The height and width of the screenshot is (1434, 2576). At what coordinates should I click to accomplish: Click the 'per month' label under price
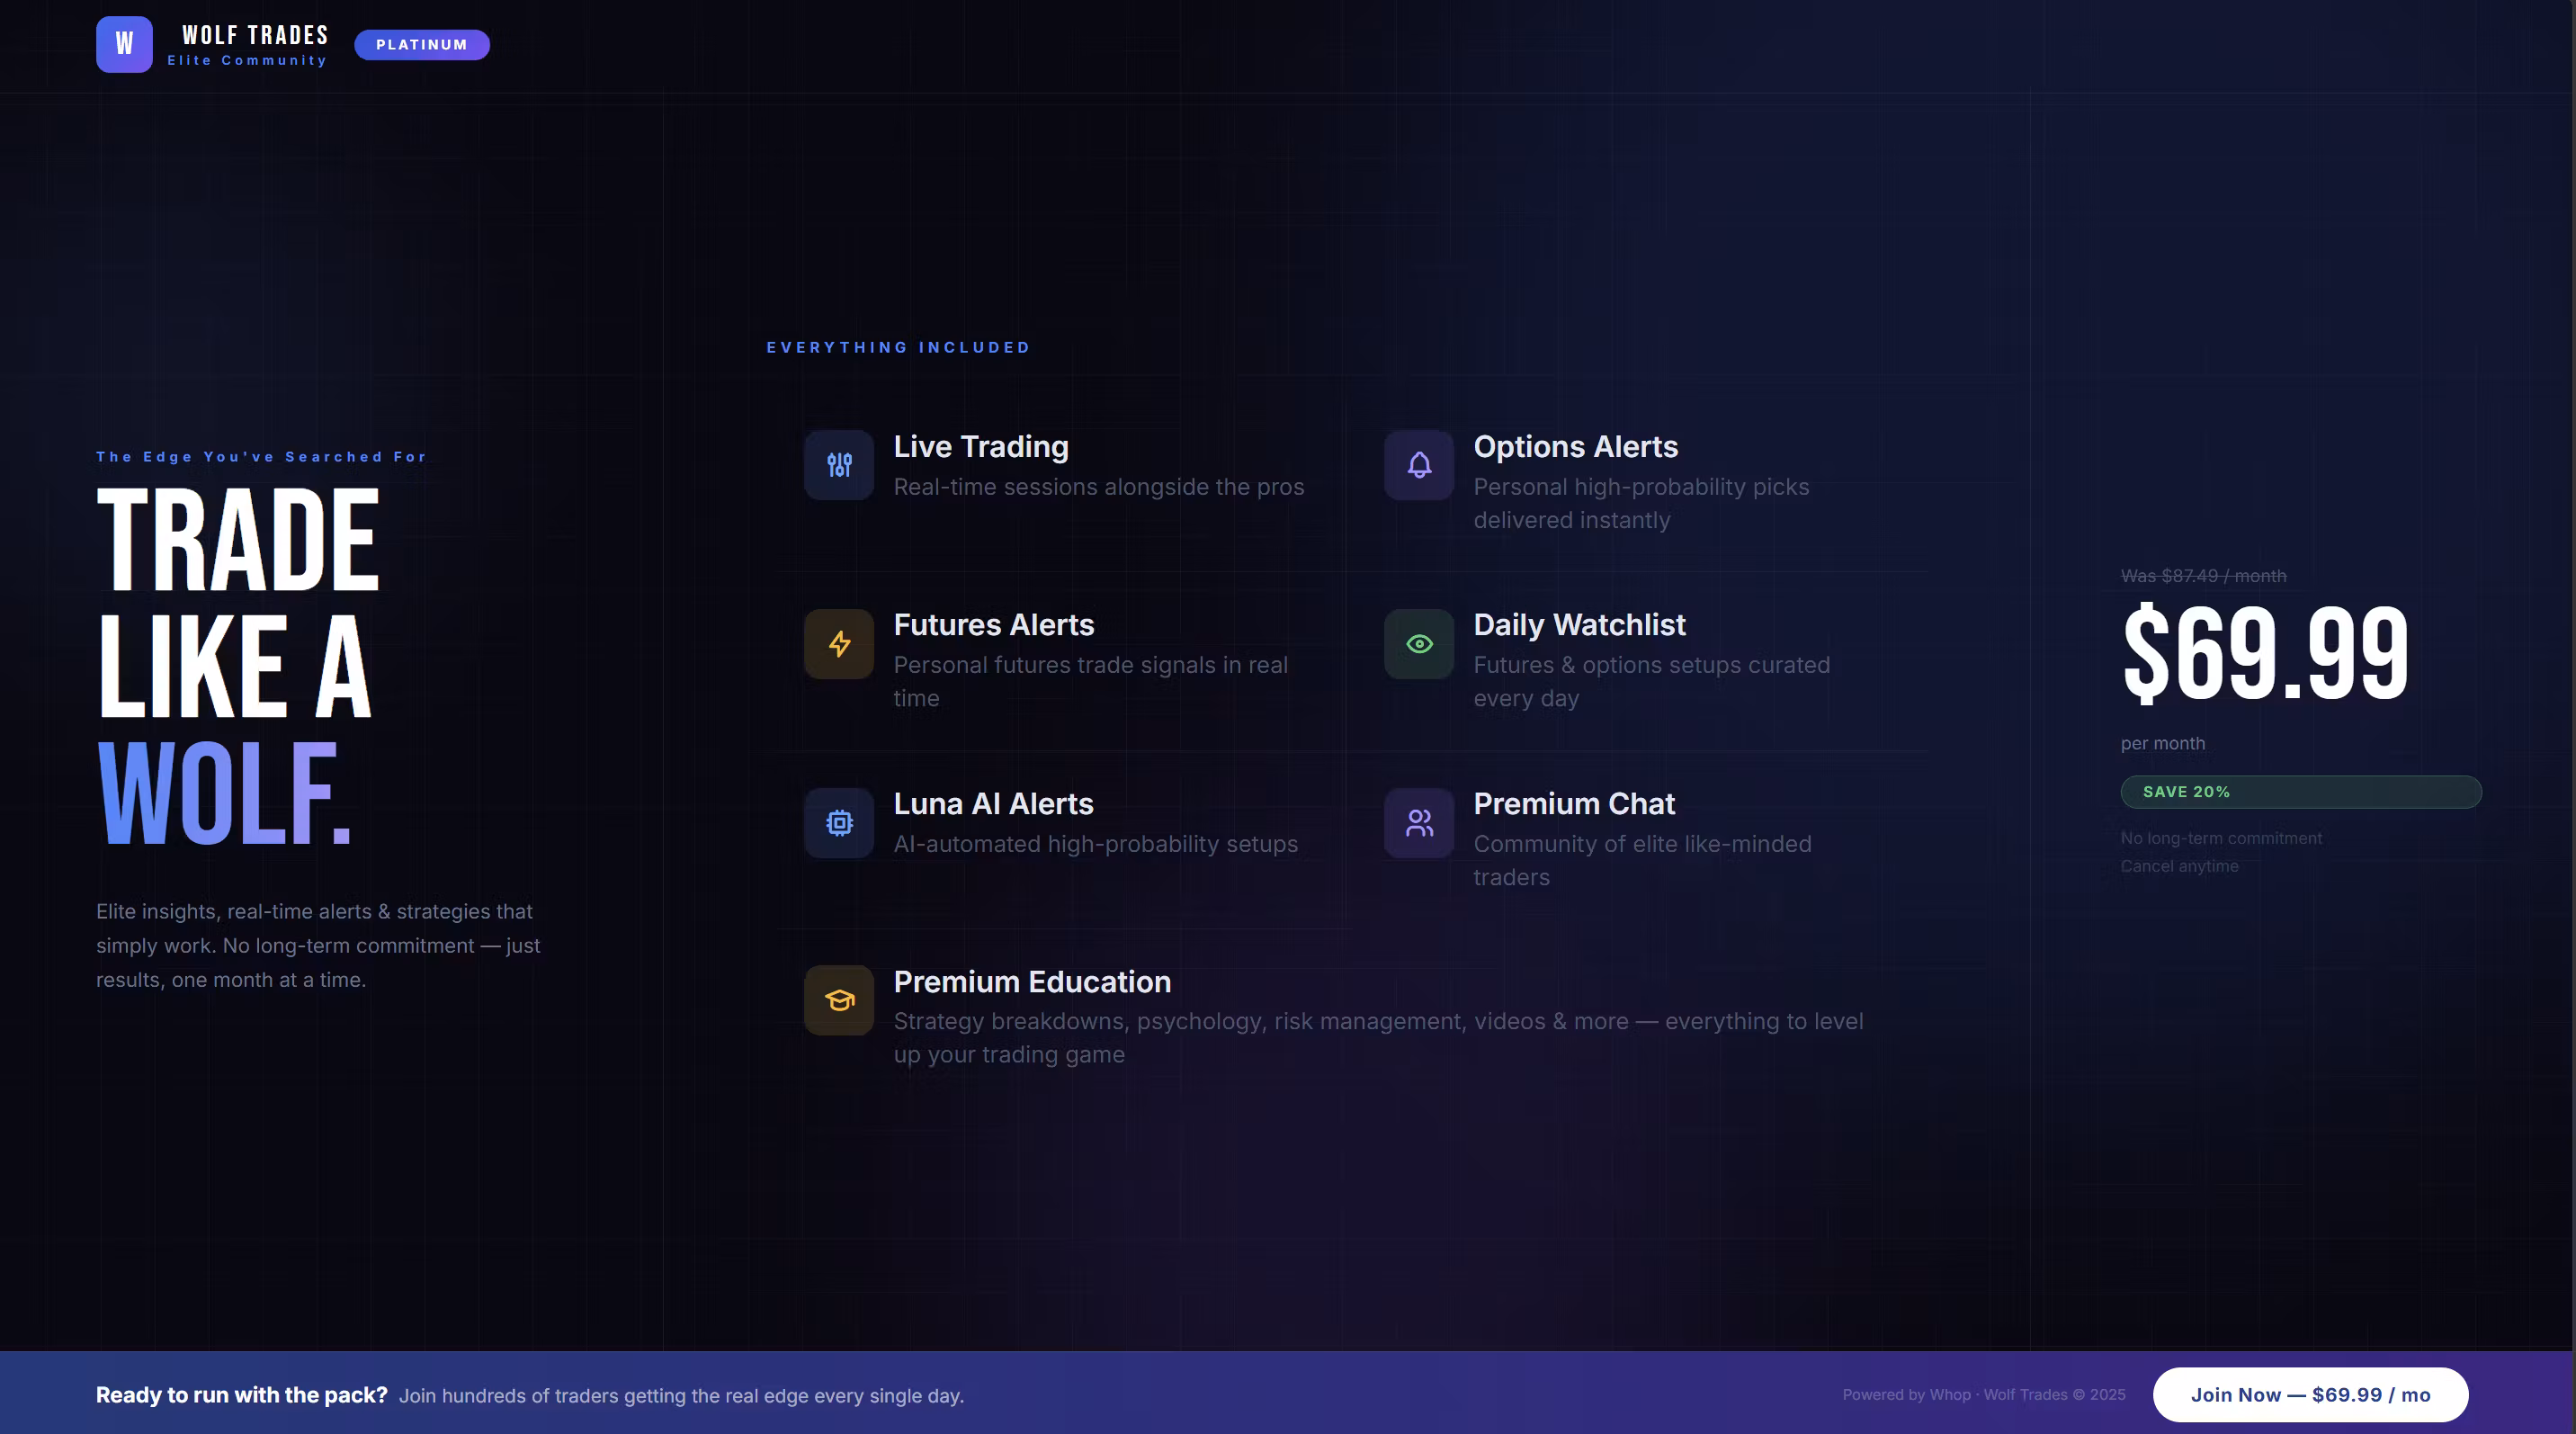2163,743
